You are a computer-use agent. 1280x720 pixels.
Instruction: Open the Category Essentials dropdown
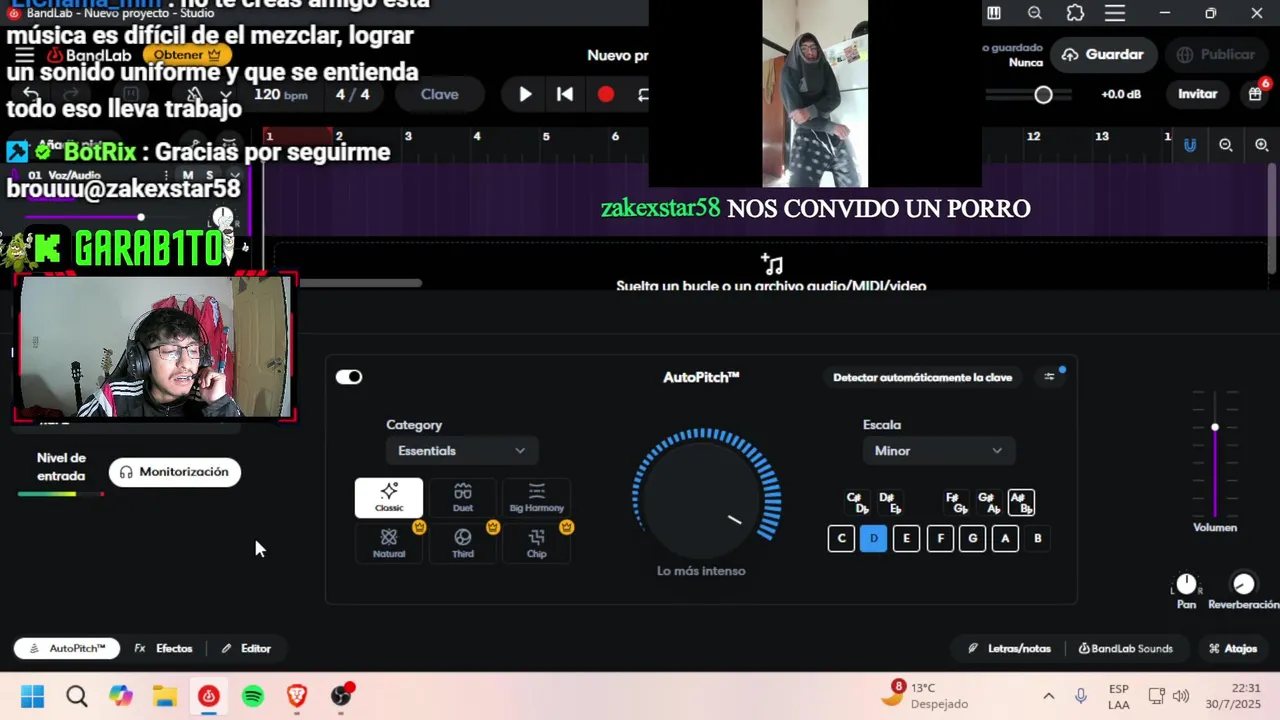462,451
